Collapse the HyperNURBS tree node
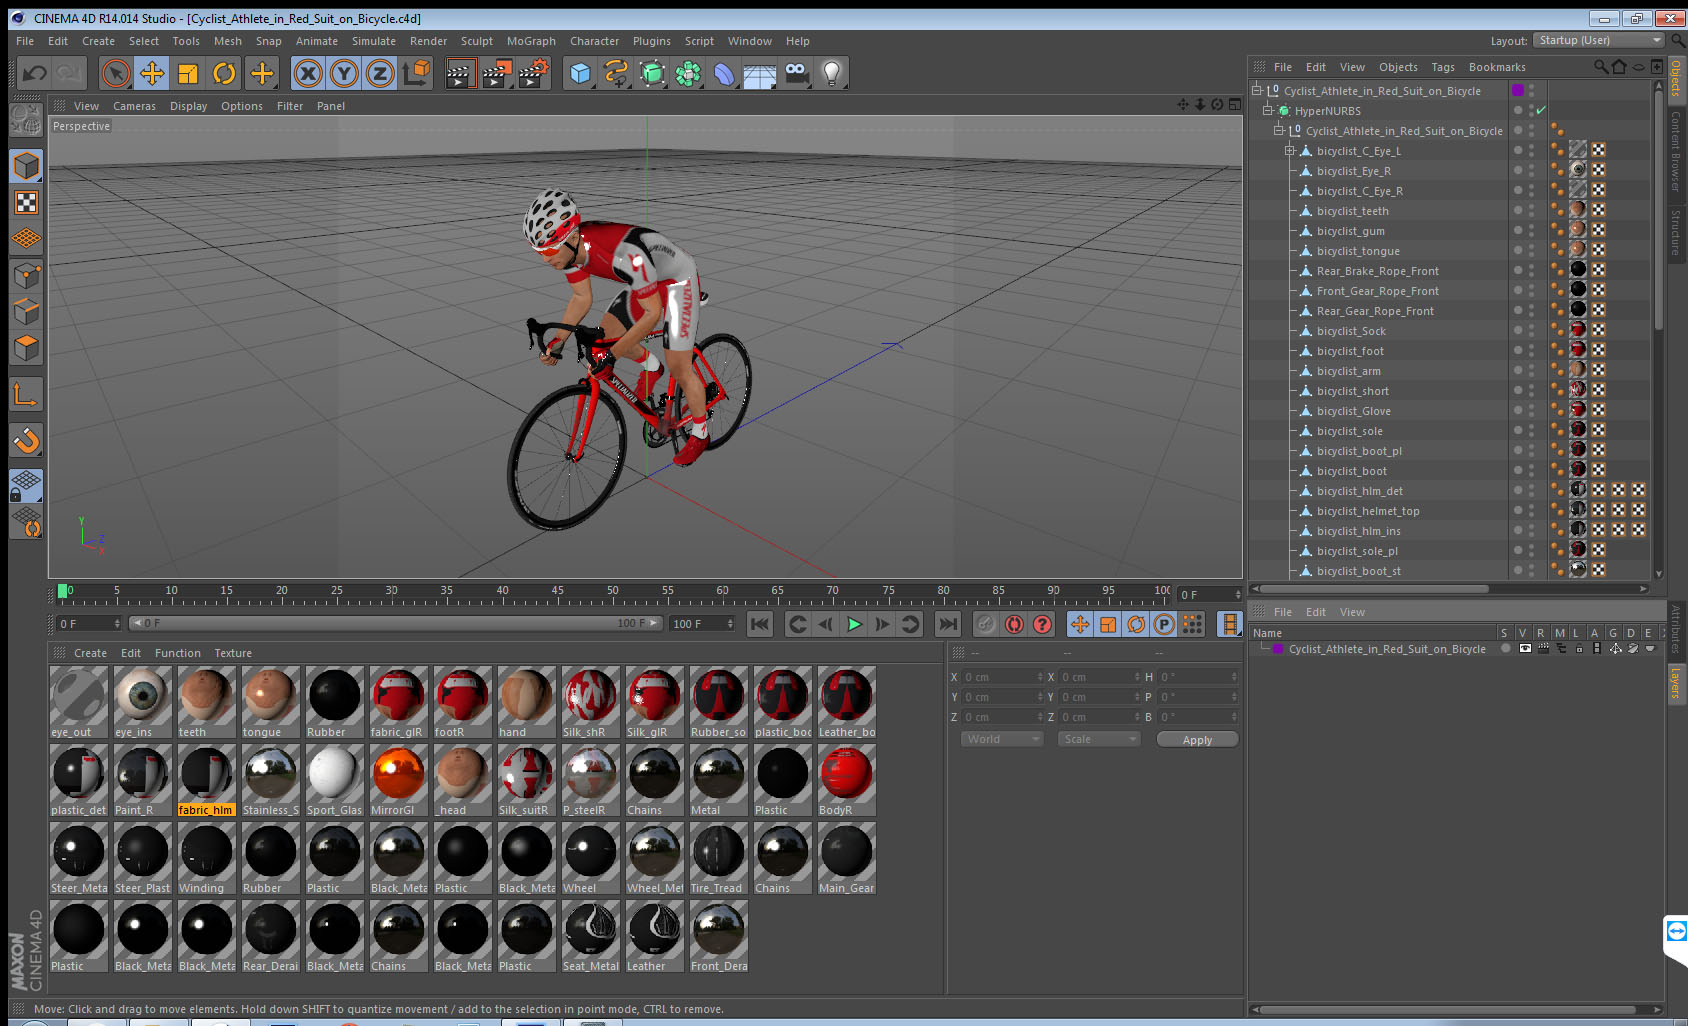This screenshot has height=1026, width=1688. [x=1268, y=110]
